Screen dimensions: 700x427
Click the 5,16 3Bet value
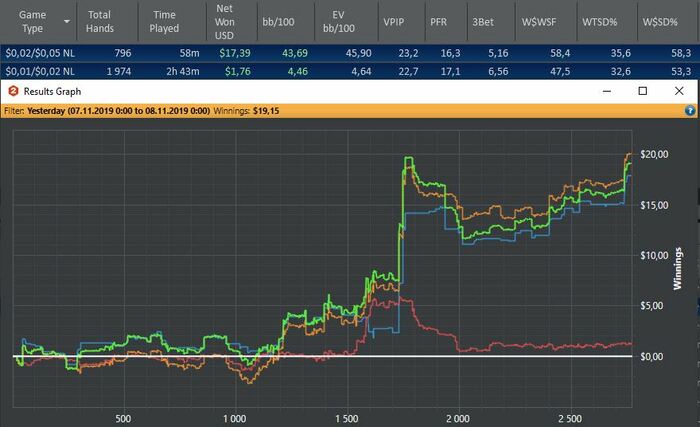(498, 53)
